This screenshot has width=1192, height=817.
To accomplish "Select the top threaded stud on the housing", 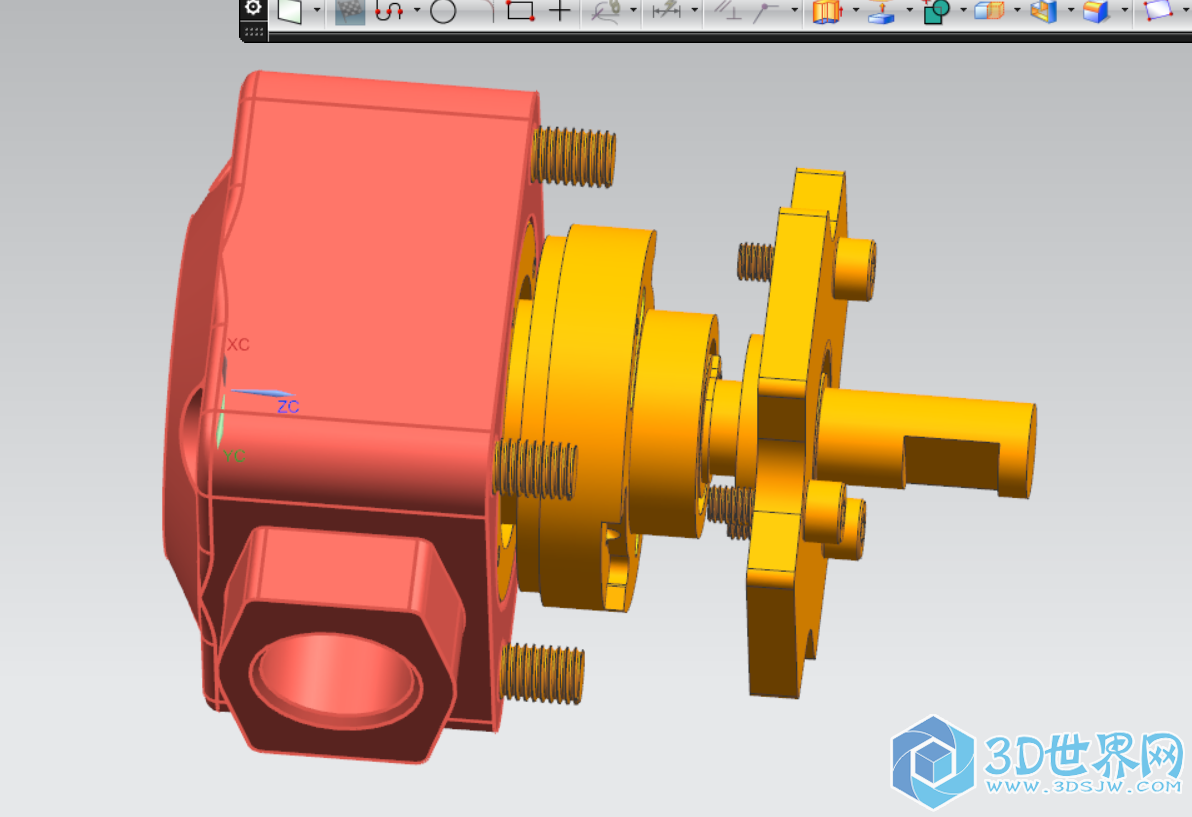I will coord(574,157).
